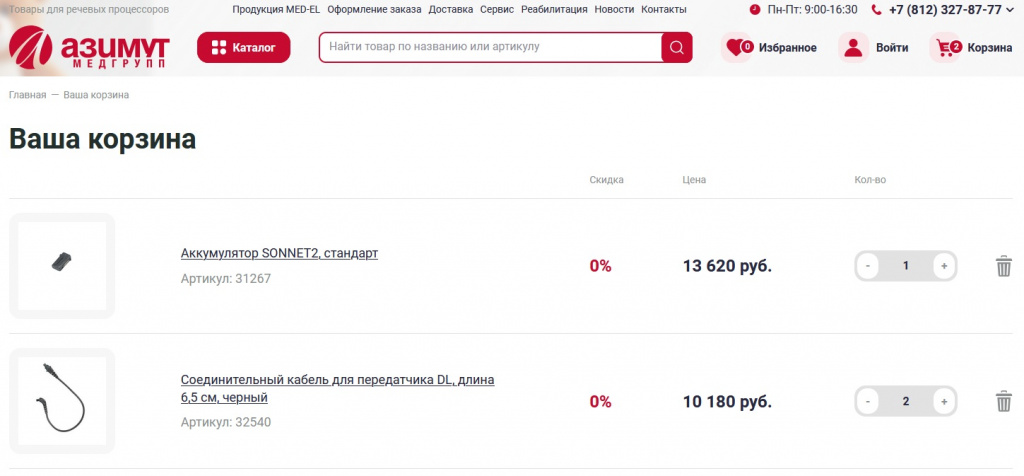Click the Пн-Пт: 9:00-16:30 hours text
This screenshot has height=476, width=1024.
click(x=812, y=10)
